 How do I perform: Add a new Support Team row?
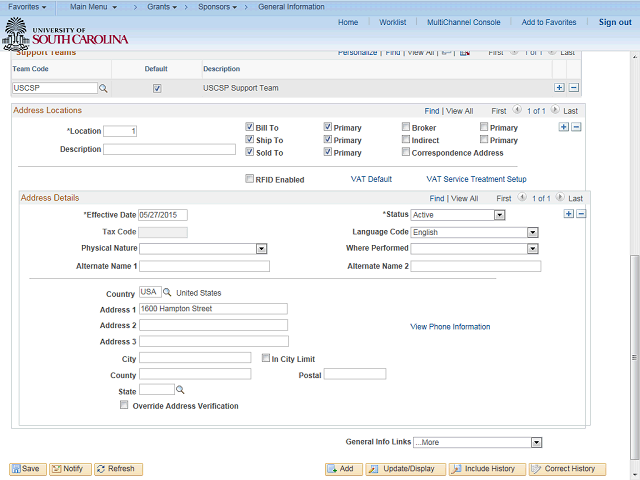559,89
